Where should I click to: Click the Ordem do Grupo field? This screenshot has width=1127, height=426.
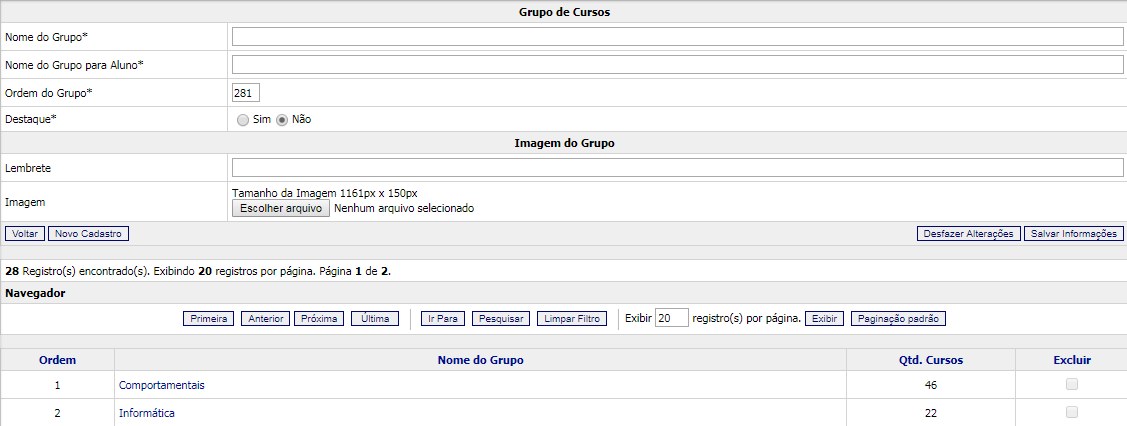(245, 93)
